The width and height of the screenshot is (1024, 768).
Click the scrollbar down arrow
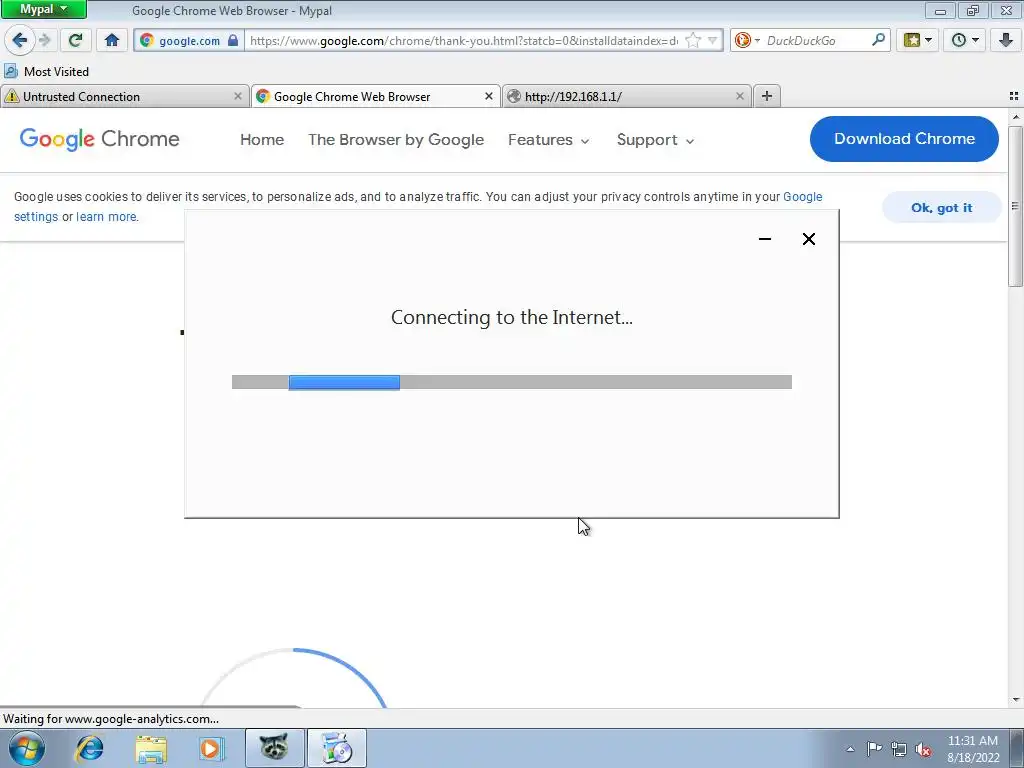tap(1016, 700)
